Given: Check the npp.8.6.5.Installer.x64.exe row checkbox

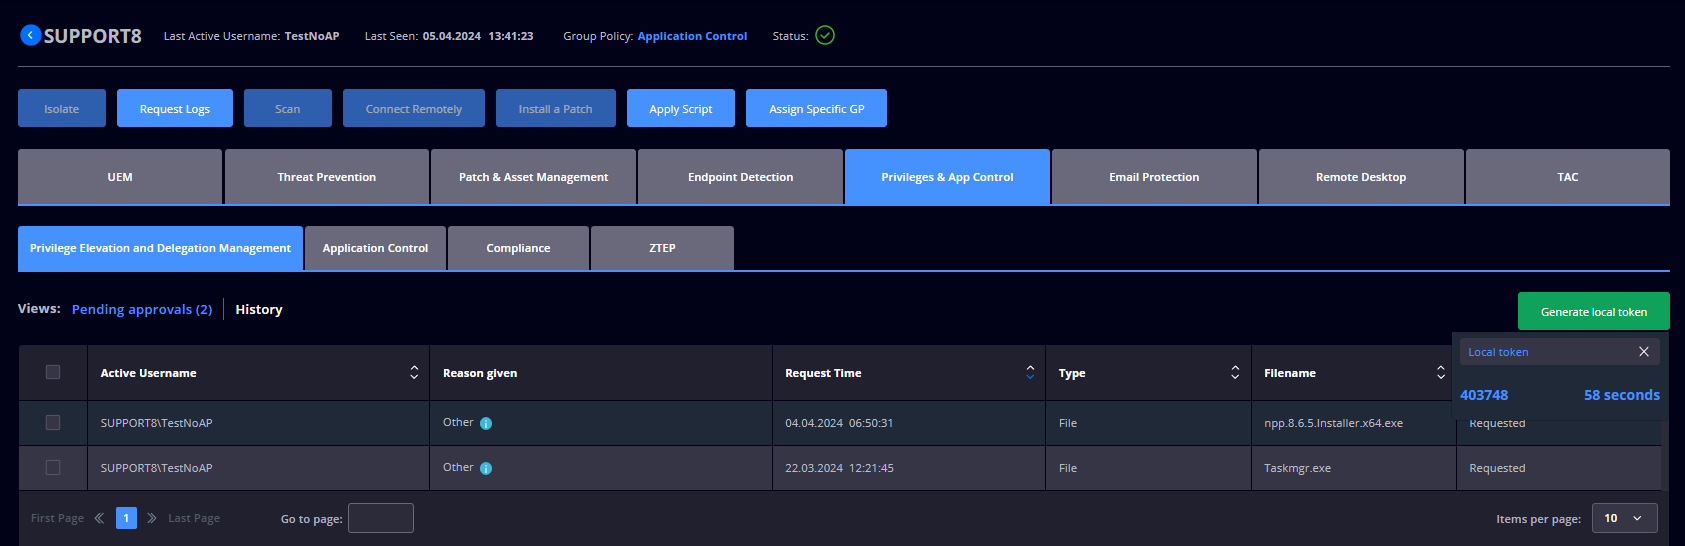Looking at the screenshot, I should [x=53, y=422].
